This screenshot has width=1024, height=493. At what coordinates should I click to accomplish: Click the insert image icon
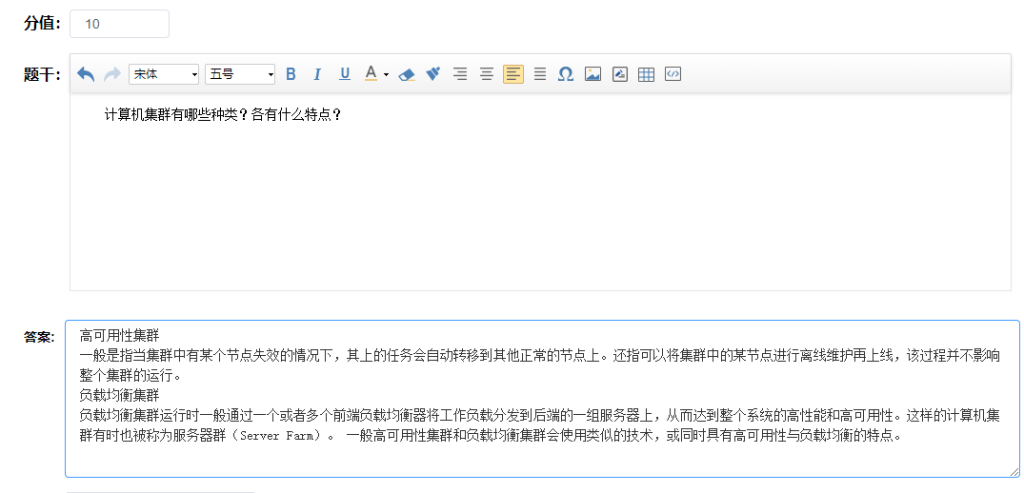pyautogui.click(x=593, y=75)
